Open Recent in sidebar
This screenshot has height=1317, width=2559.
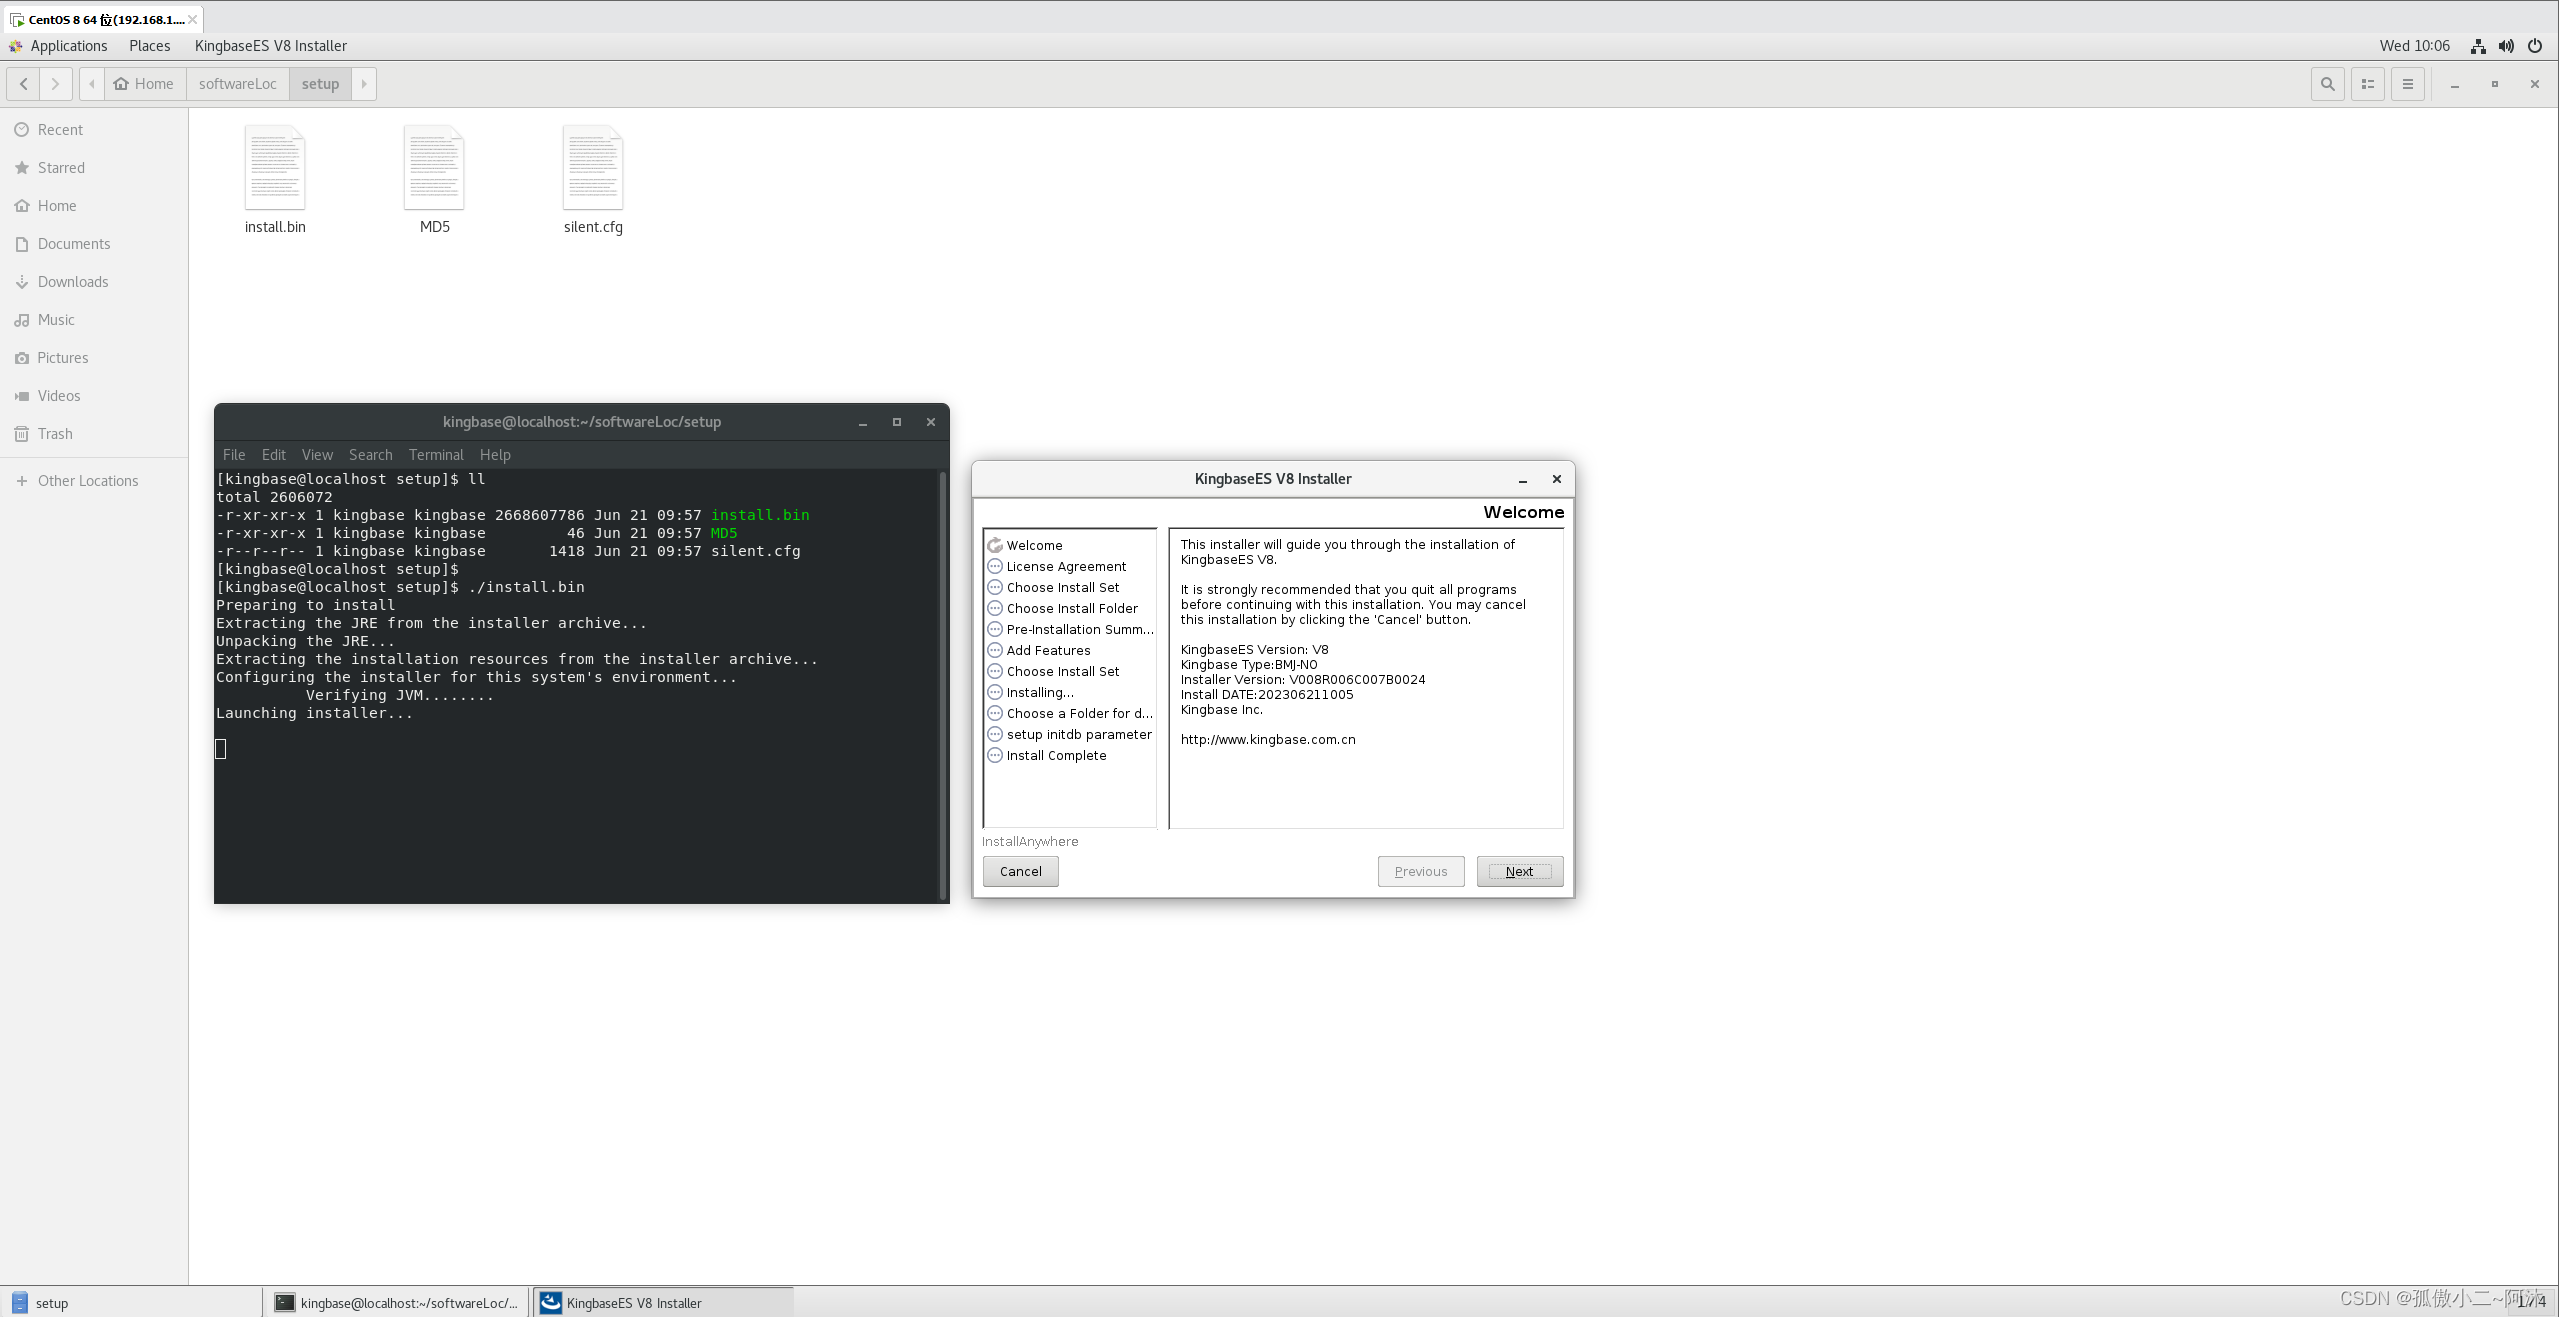(94, 130)
